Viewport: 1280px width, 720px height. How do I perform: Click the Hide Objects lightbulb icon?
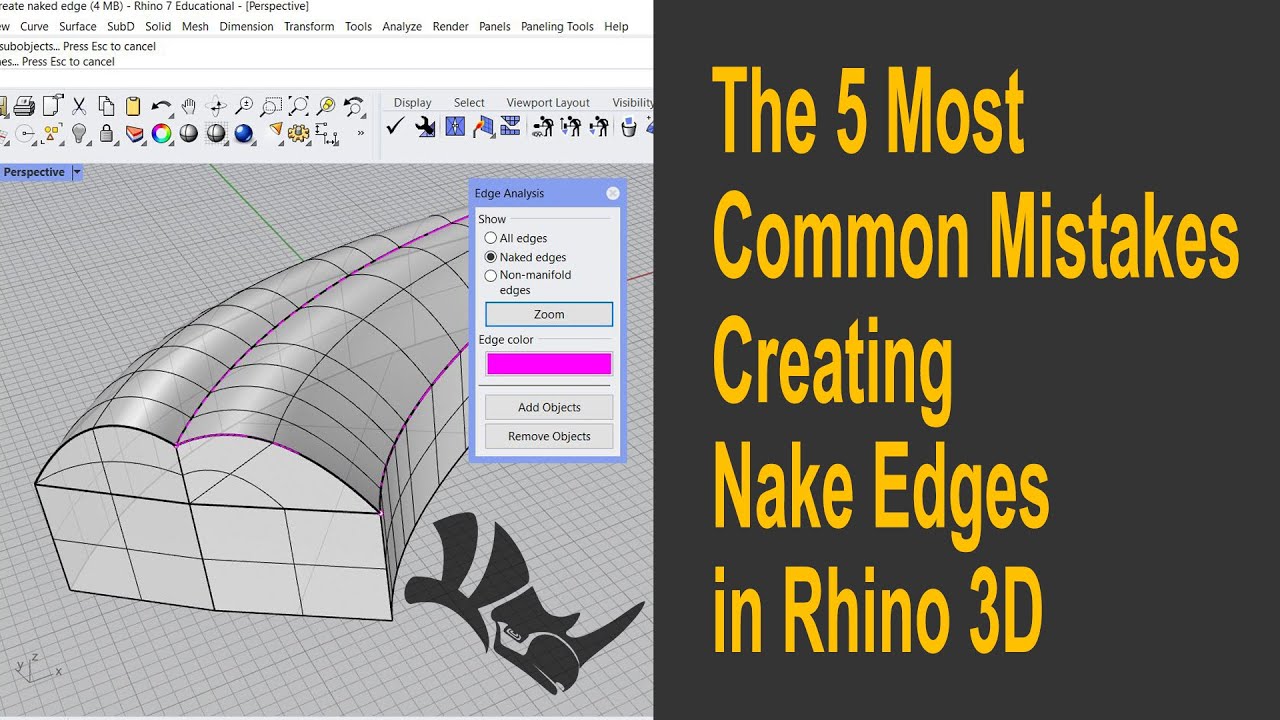click(79, 133)
